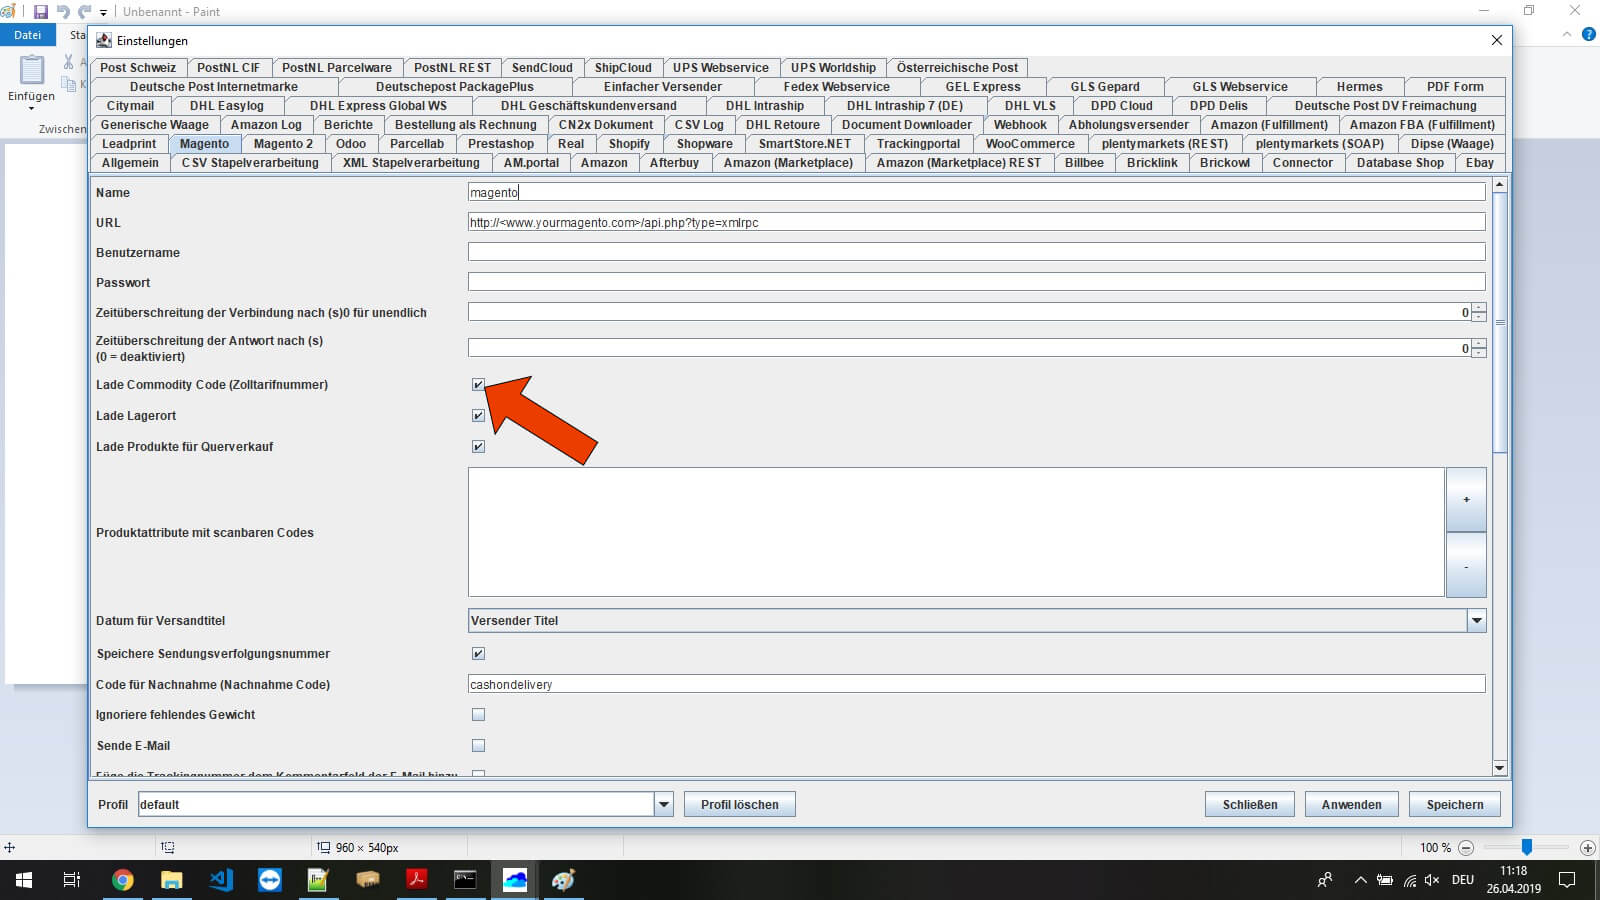Image resolution: width=1600 pixels, height=900 pixels.
Task: Click the scissors cut icon in Paint ribbon
Action: pyautogui.click(x=68, y=62)
